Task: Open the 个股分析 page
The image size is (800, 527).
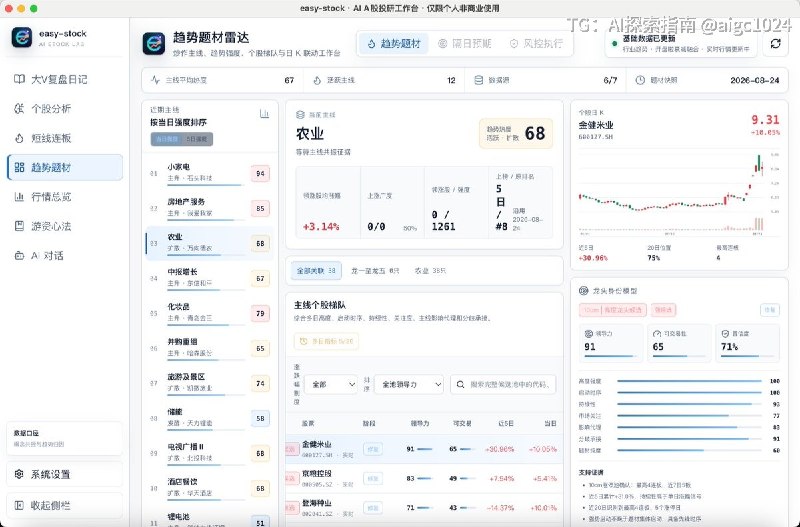Action: [65, 108]
